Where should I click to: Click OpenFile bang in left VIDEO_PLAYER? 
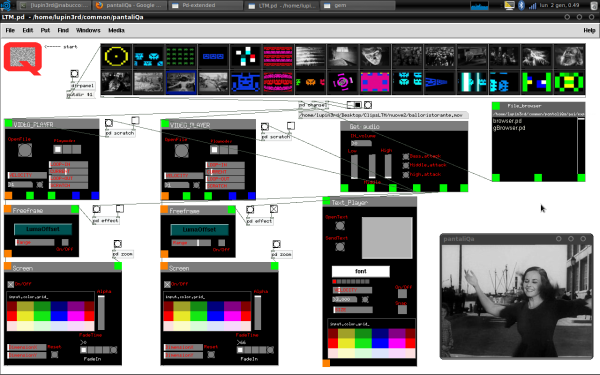coord(25,150)
